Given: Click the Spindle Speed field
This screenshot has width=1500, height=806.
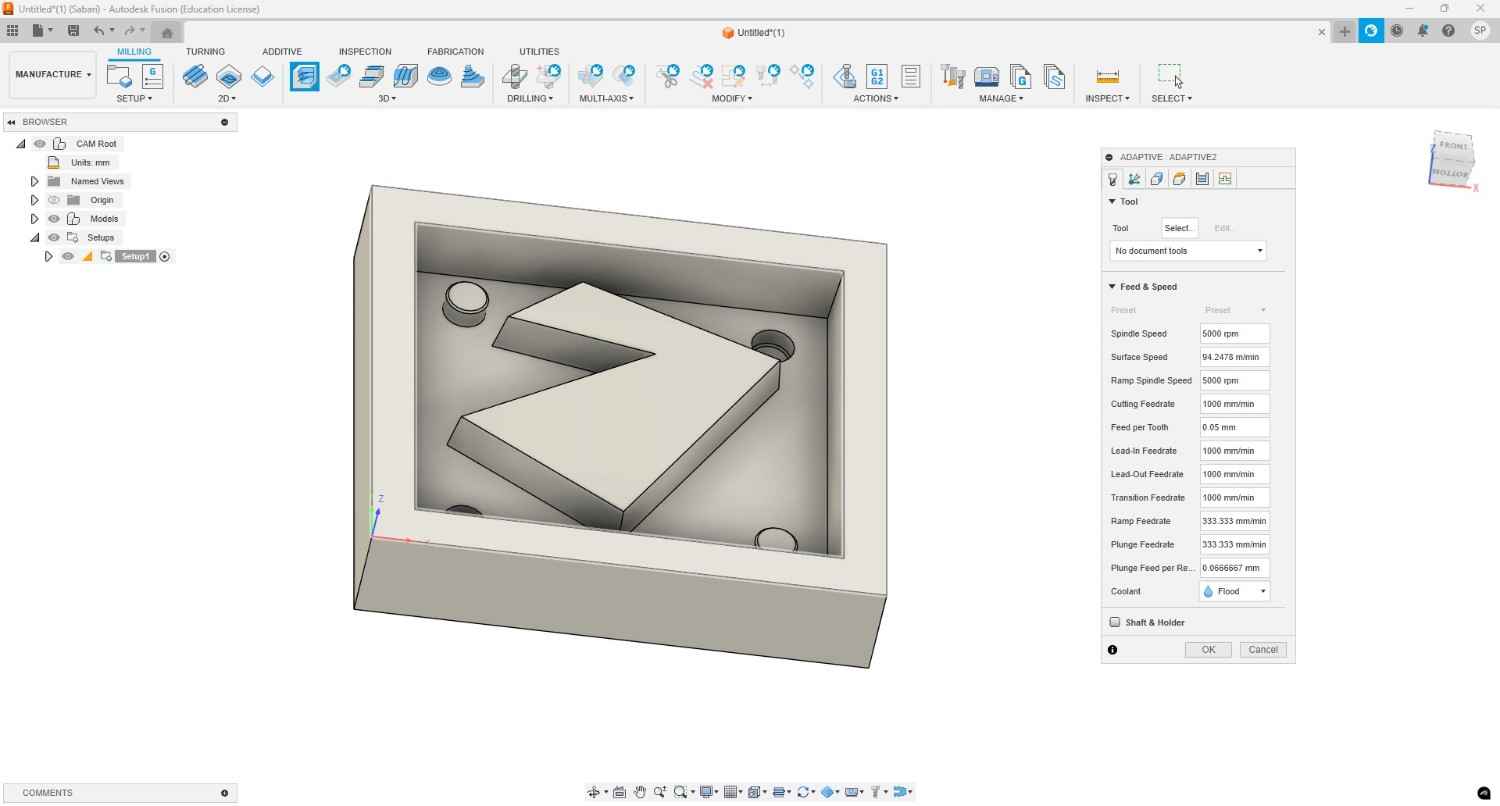Looking at the screenshot, I should pos(1234,334).
